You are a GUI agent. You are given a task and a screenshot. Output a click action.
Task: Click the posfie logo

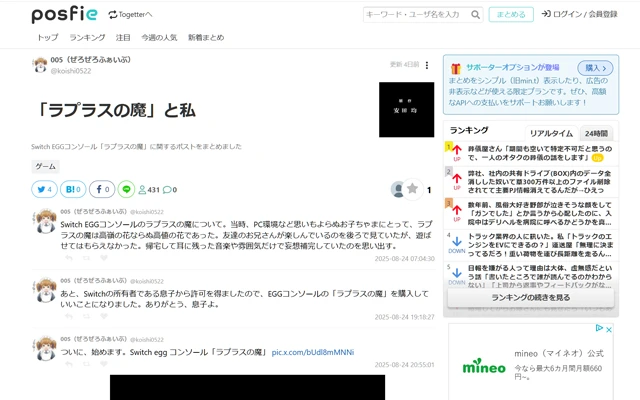[64, 14]
